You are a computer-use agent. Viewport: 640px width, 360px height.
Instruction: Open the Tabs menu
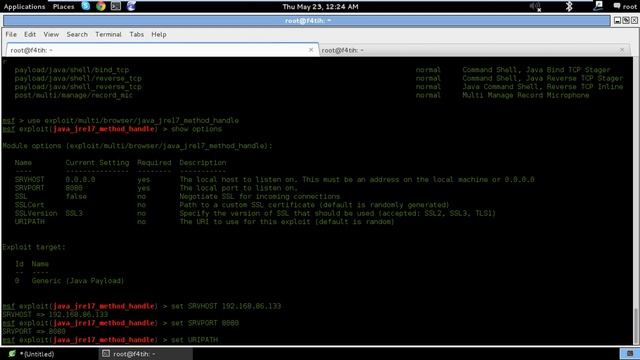click(x=137, y=35)
